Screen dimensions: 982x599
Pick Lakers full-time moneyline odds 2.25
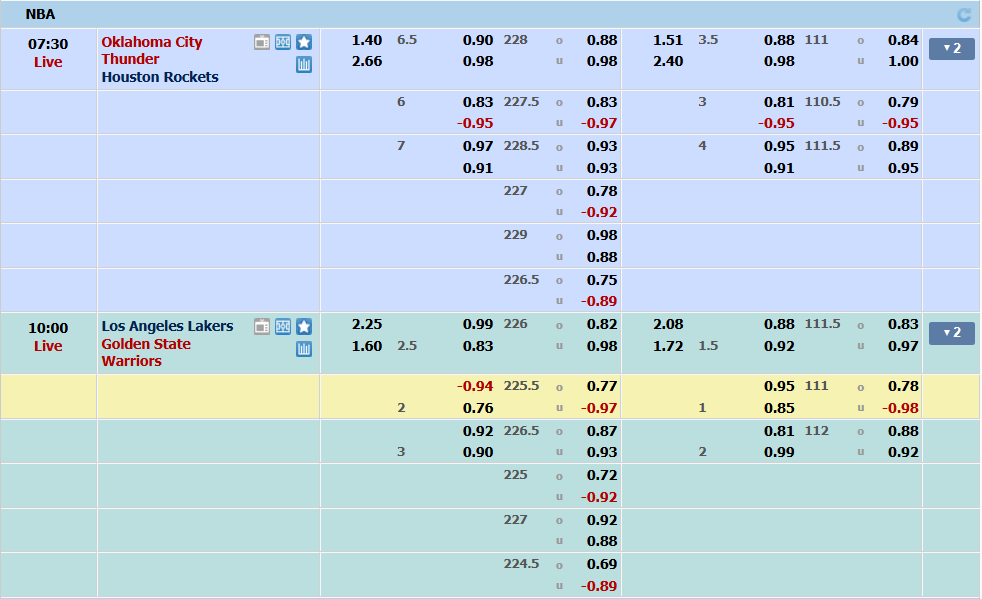pyautogui.click(x=367, y=325)
